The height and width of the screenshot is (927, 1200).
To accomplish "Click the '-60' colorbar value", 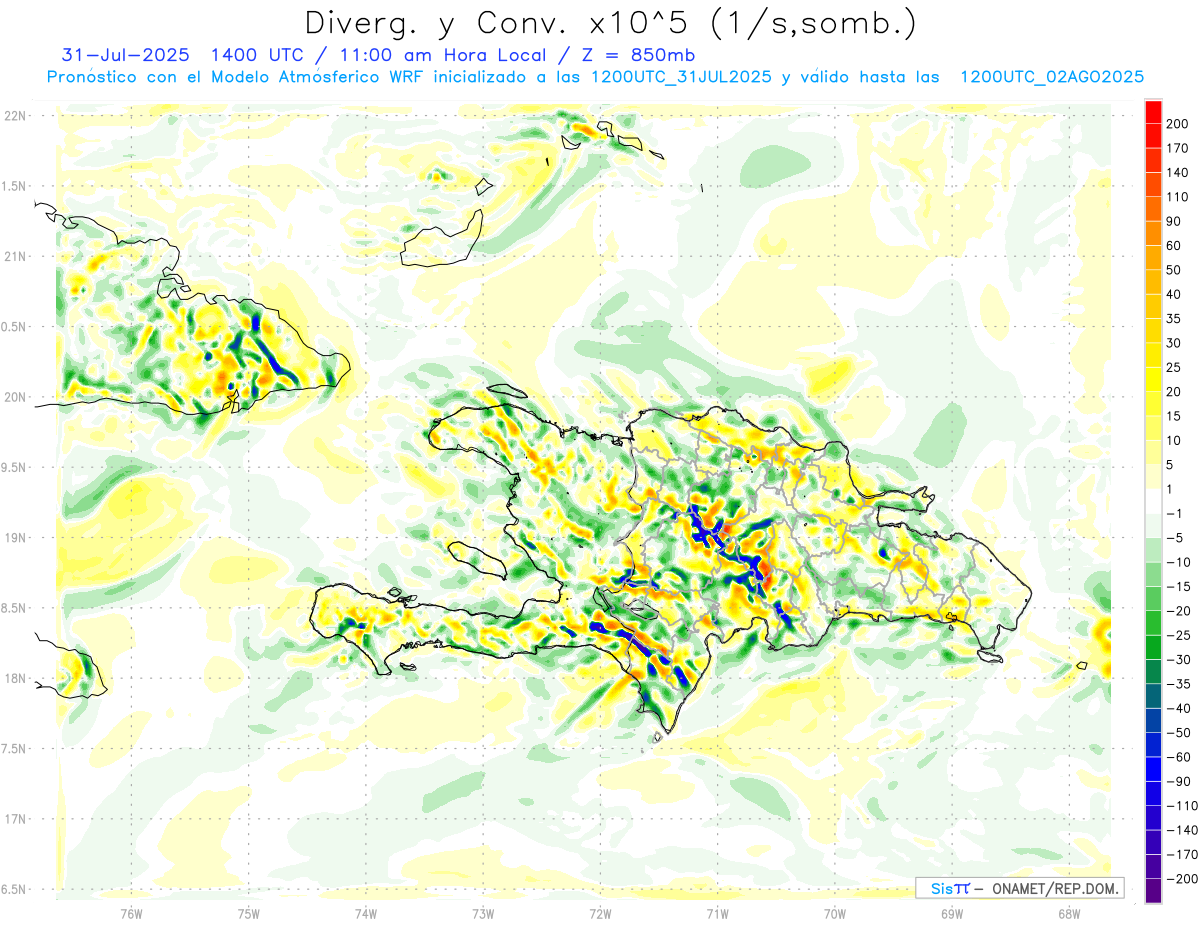I will pos(1178,757).
